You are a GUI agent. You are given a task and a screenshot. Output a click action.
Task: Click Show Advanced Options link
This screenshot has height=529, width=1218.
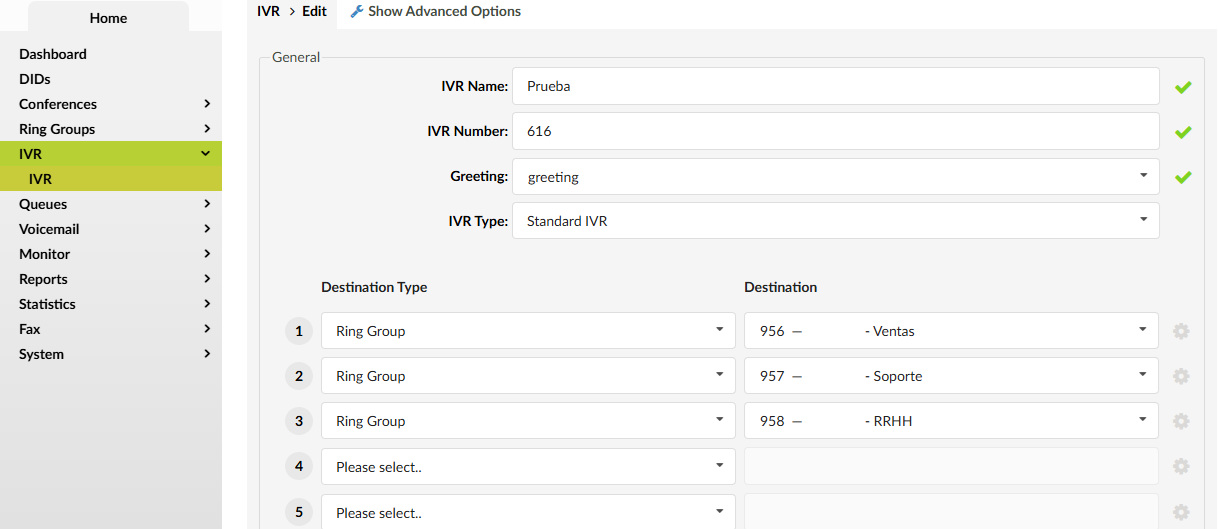click(x=444, y=12)
